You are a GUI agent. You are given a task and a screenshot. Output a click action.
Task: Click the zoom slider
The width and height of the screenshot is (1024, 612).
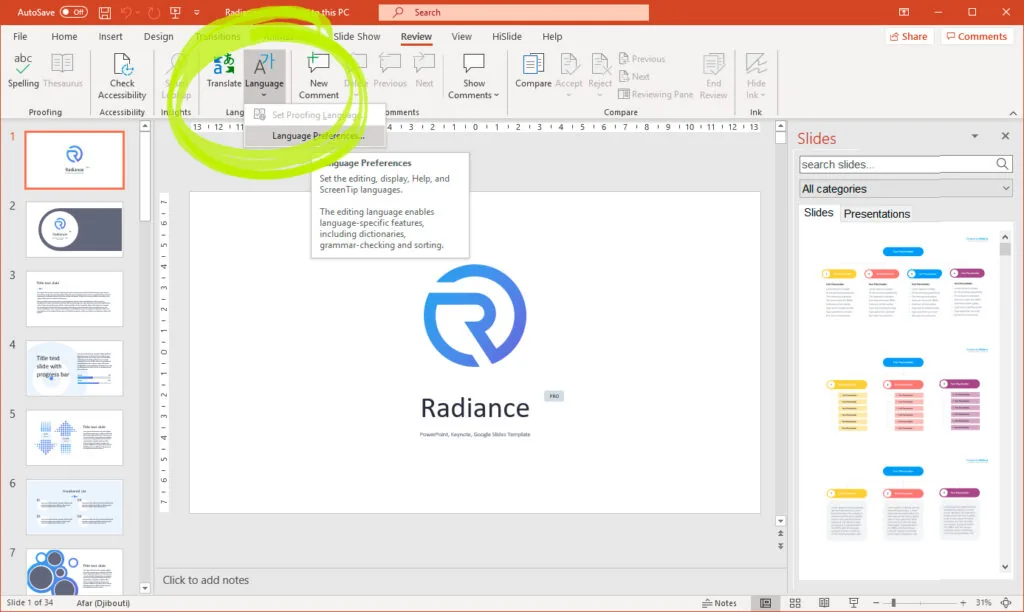coord(919,603)
